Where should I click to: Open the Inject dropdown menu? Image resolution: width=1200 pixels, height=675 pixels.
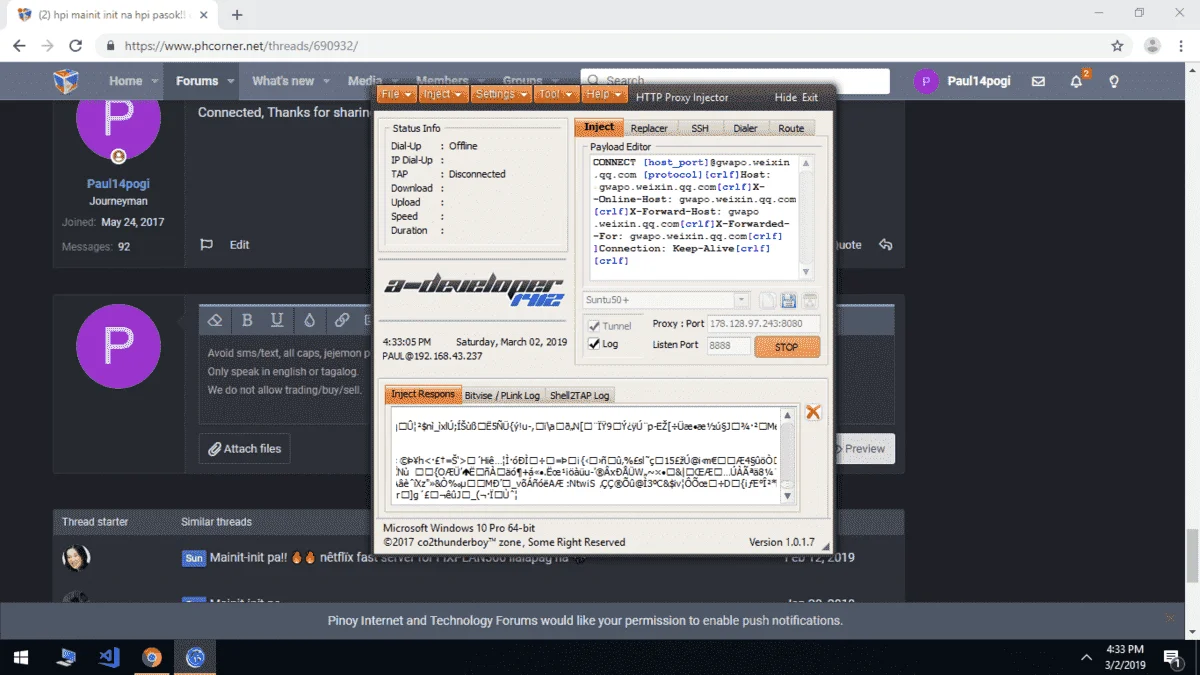pos(441,94)
